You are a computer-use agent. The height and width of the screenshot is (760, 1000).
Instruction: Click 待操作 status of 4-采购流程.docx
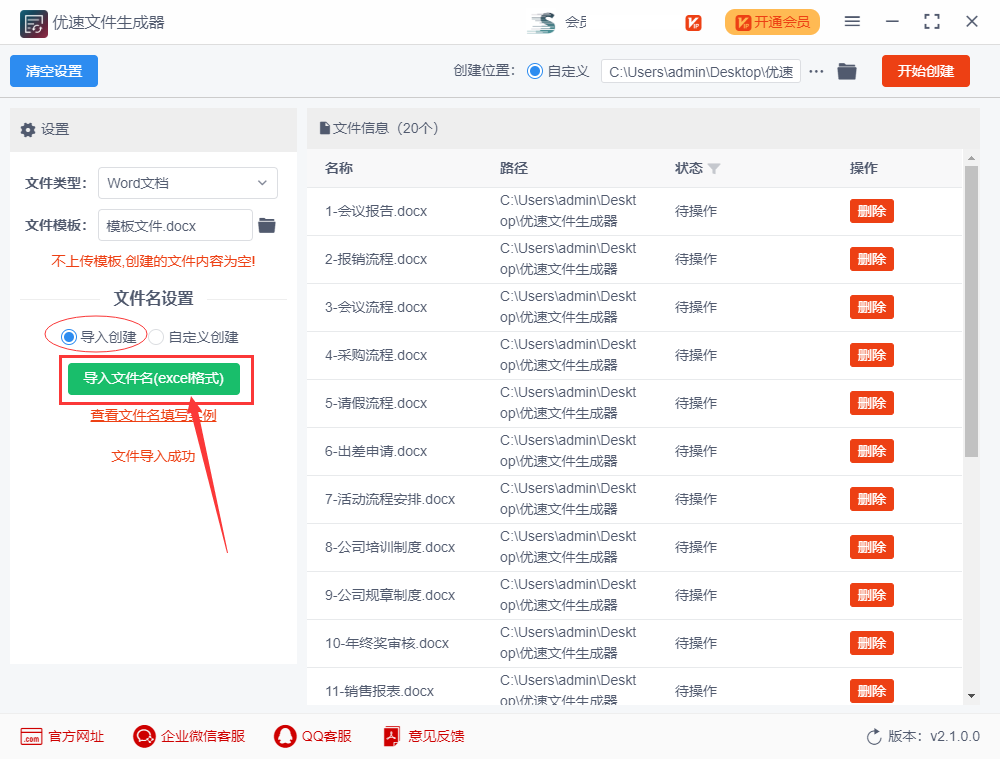point(696,355)
